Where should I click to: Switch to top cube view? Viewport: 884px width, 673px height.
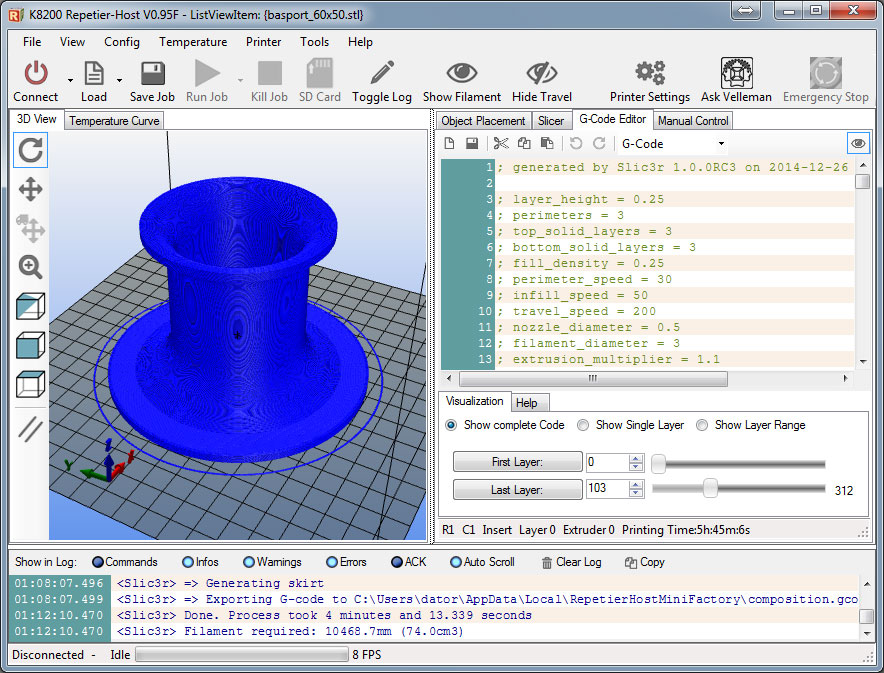coord(30,384)
